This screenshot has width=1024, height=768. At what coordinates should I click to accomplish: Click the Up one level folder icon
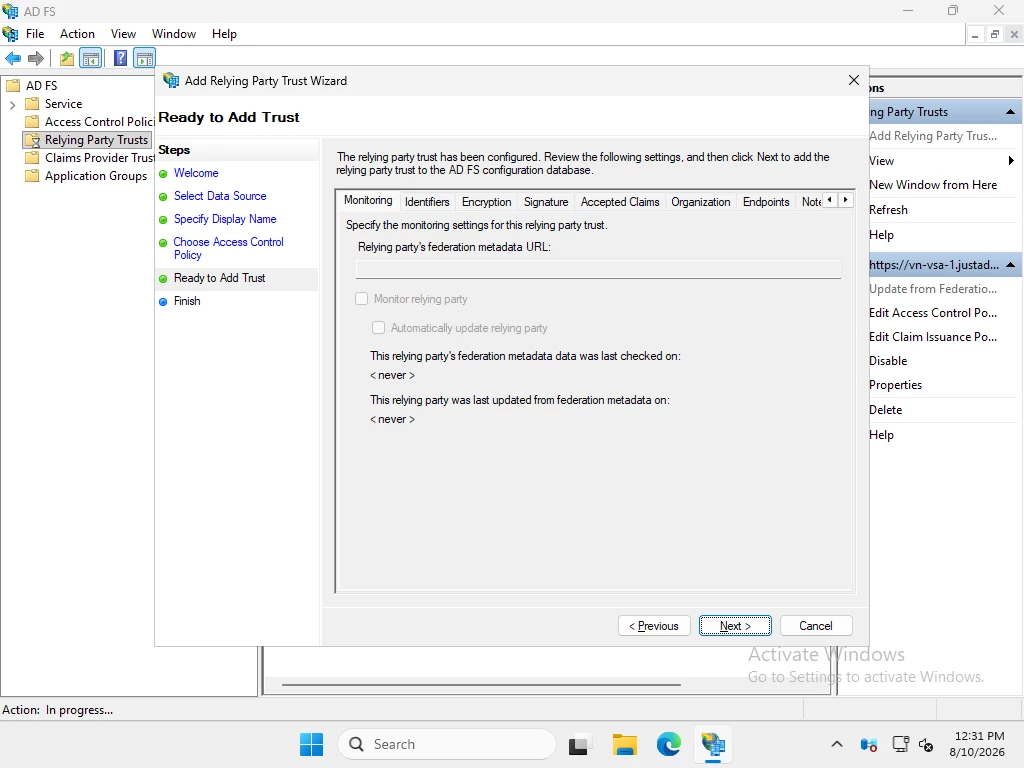click(67, 58)
